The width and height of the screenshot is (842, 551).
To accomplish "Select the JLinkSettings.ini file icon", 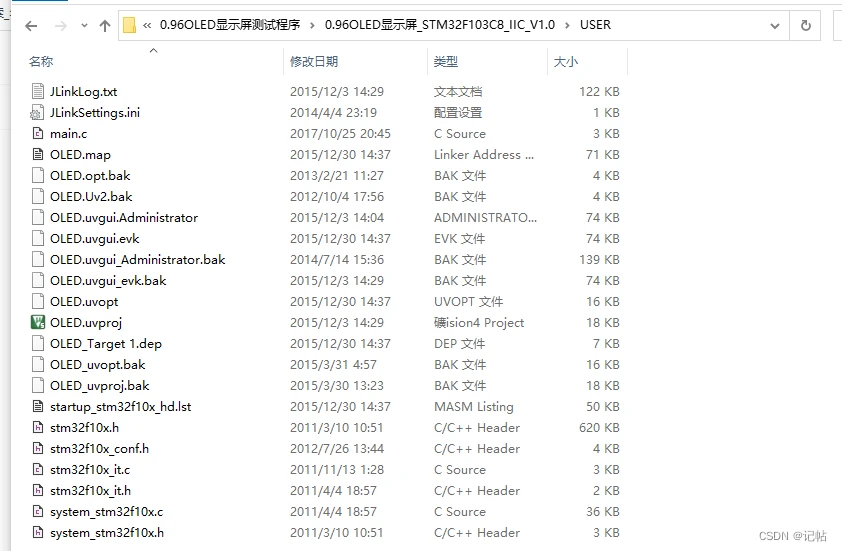I will [x=37, y=112].
